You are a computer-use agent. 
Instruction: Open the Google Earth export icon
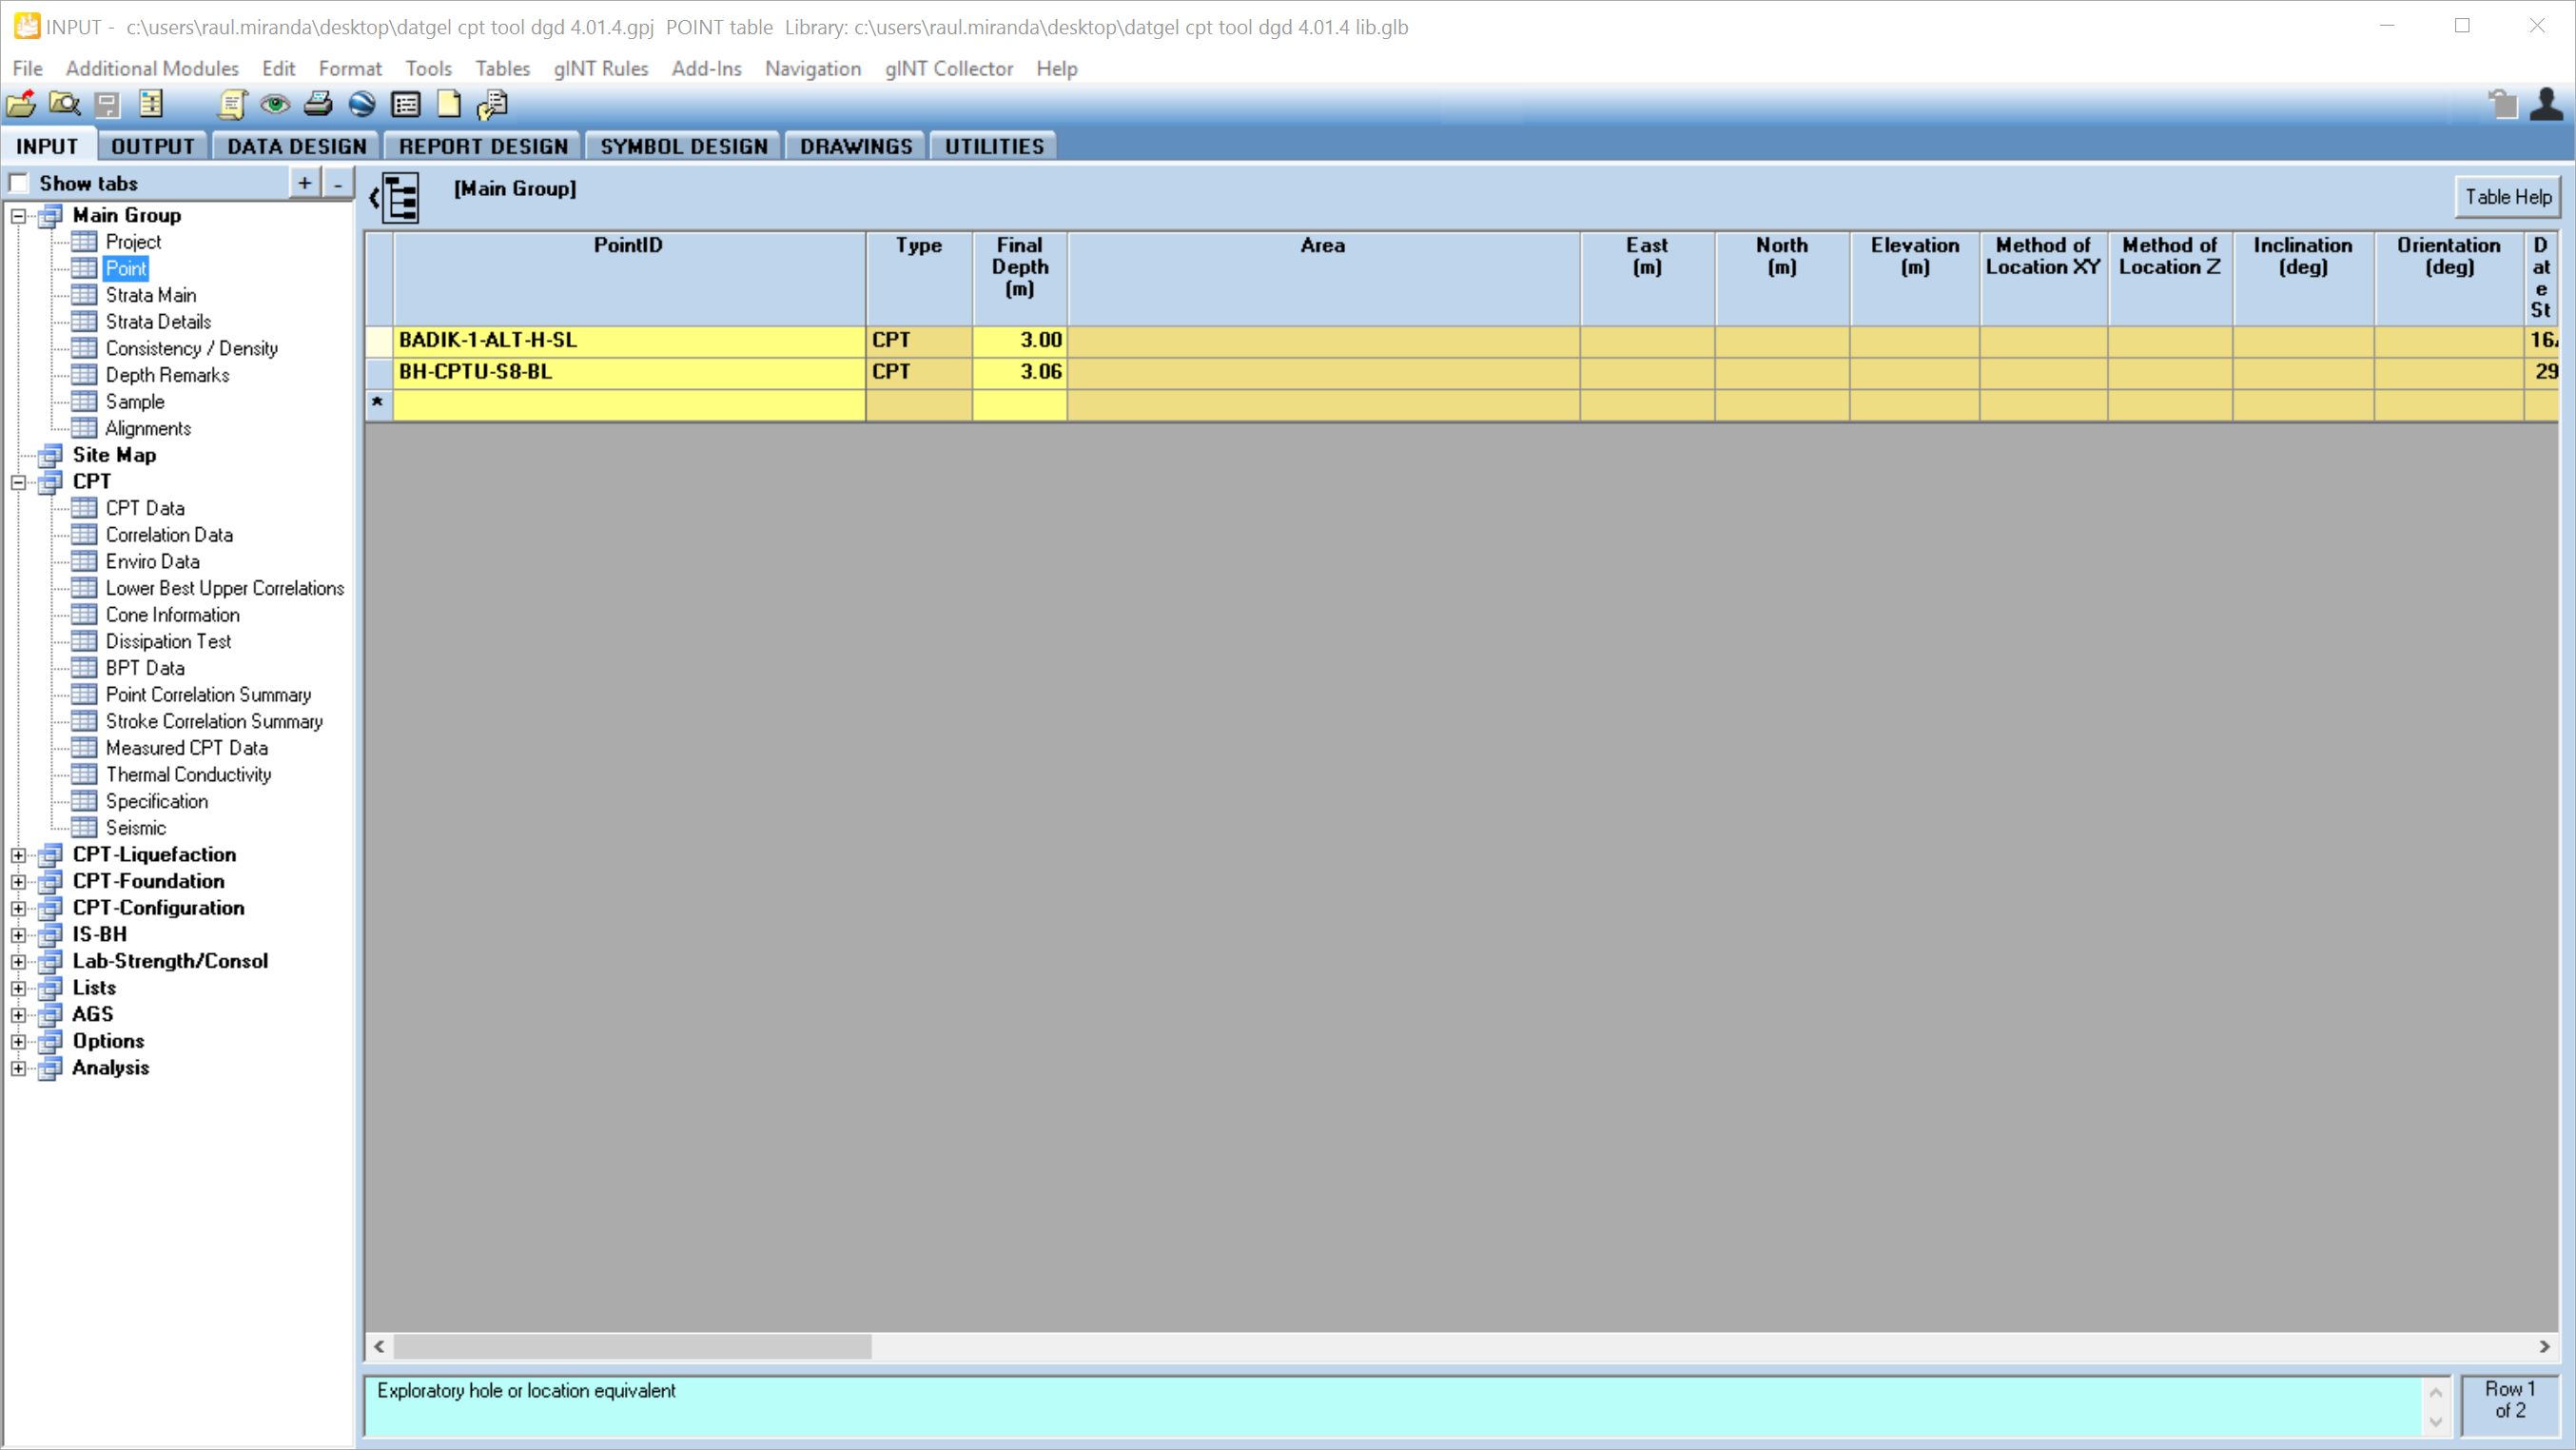click(x=361, y=105)
